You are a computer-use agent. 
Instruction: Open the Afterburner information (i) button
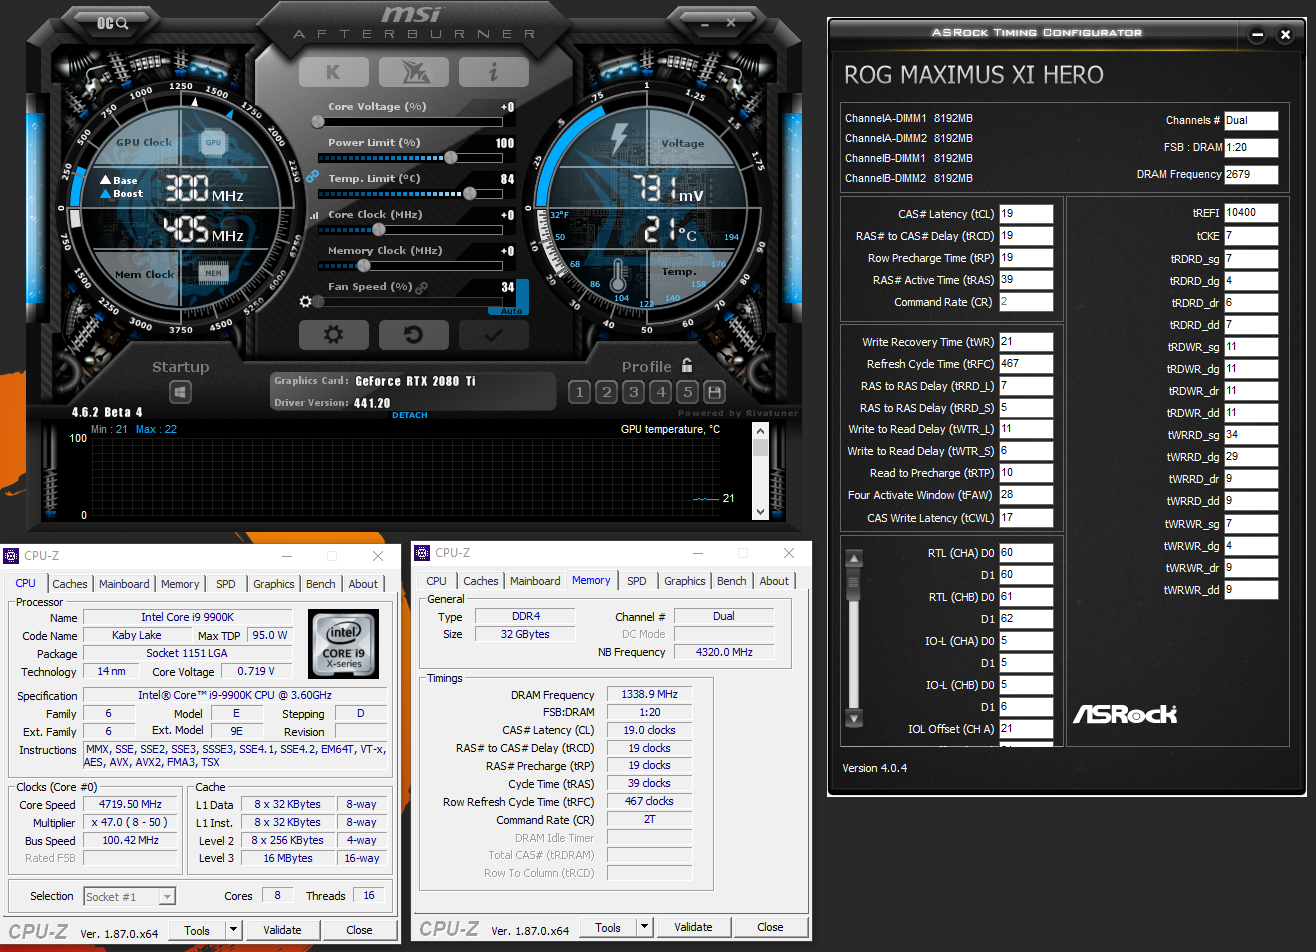(493, 72)
